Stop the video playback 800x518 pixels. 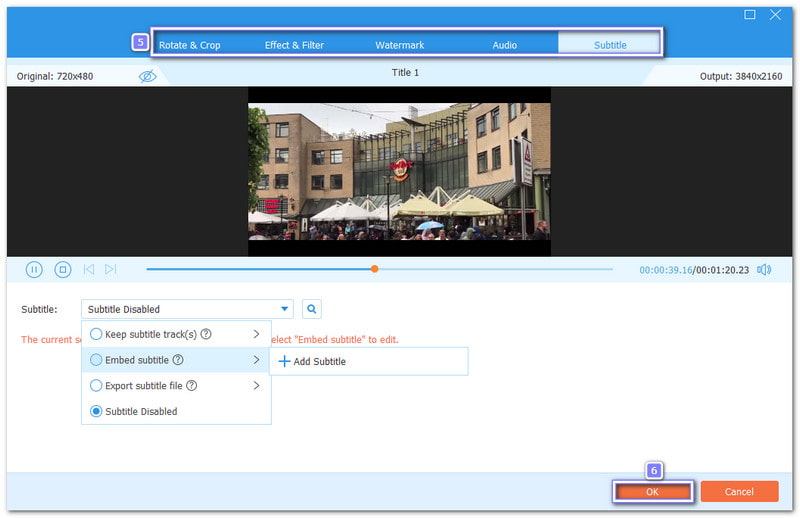62,269
